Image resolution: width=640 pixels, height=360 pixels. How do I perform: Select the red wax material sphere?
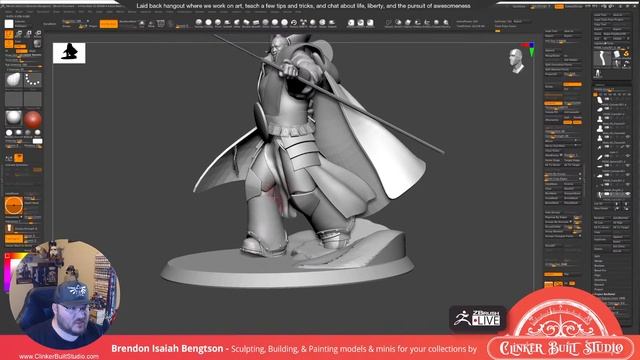pyautogui.click(x=33, y=119)
